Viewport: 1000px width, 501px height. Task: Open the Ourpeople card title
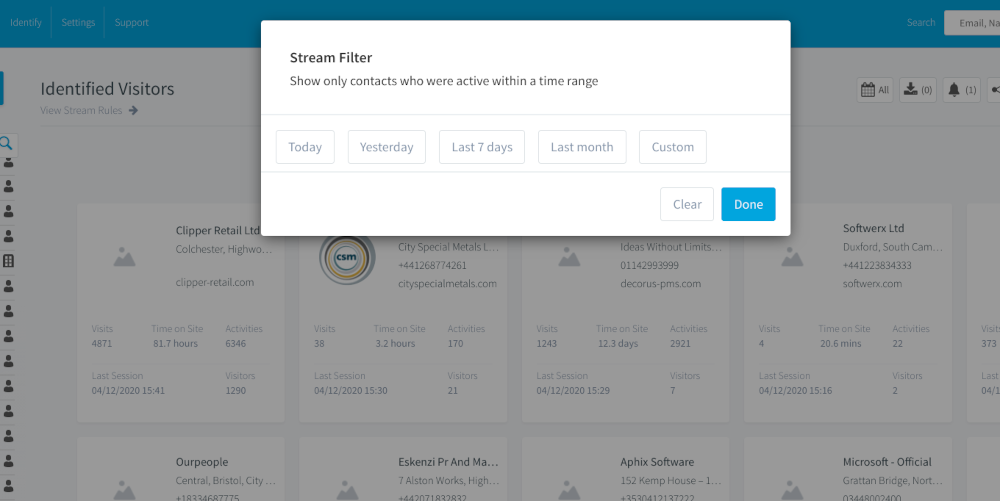[x=202, y=462]
